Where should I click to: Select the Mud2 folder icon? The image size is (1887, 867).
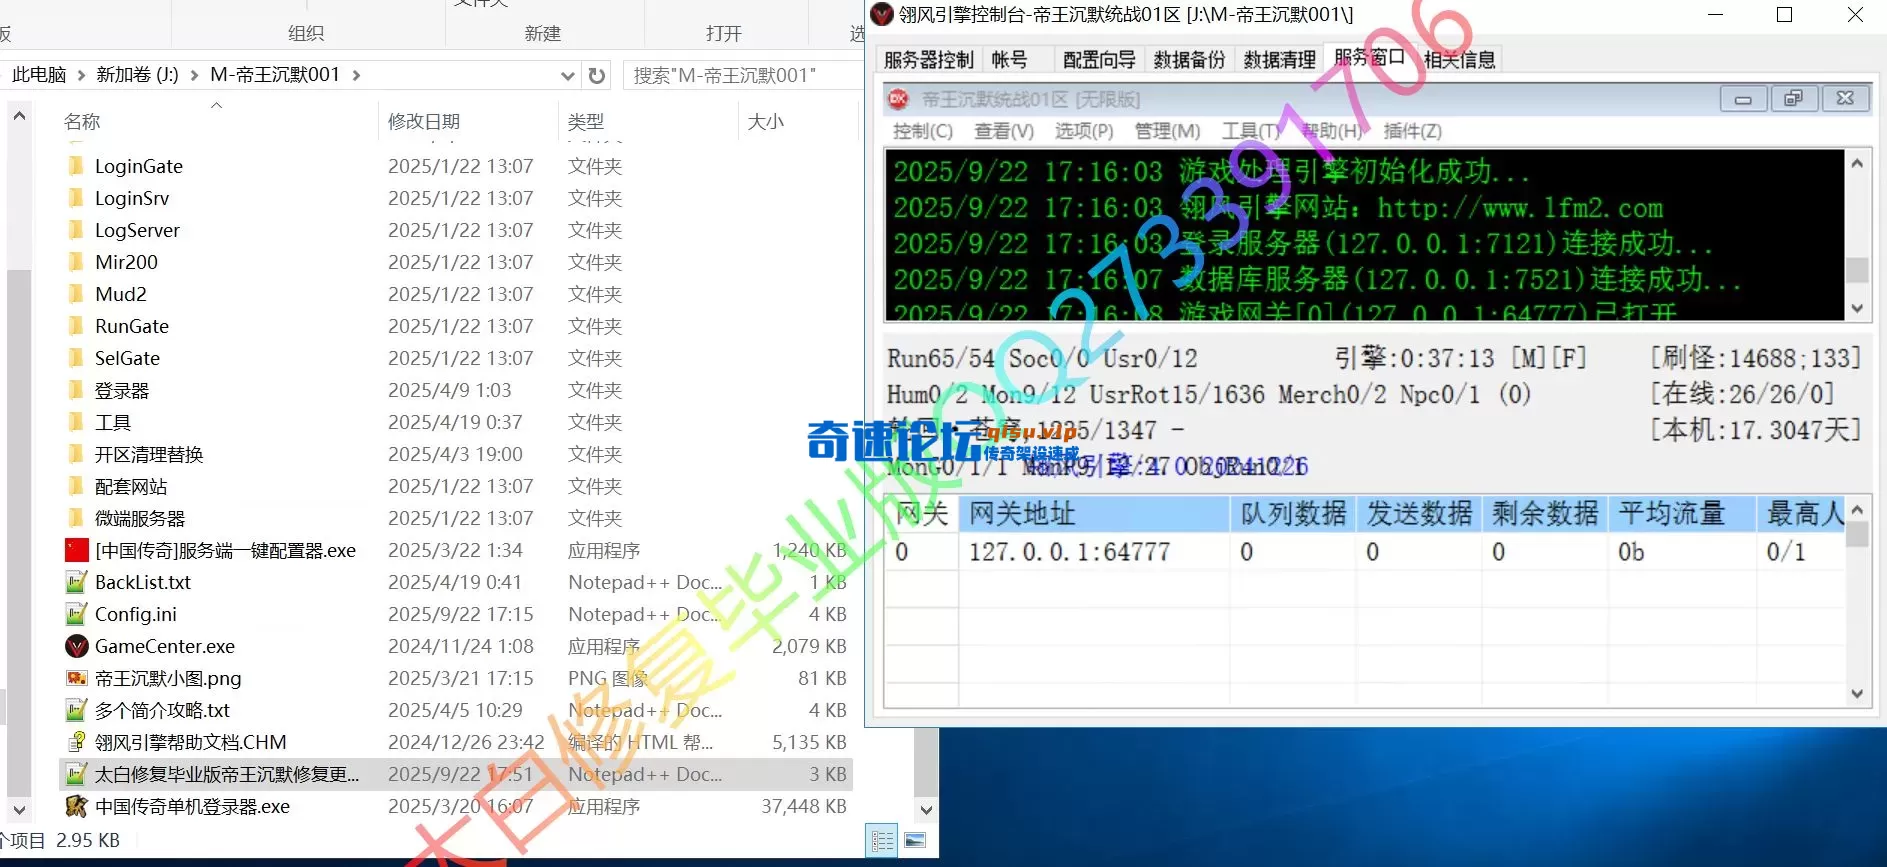(x=76, y=294)
